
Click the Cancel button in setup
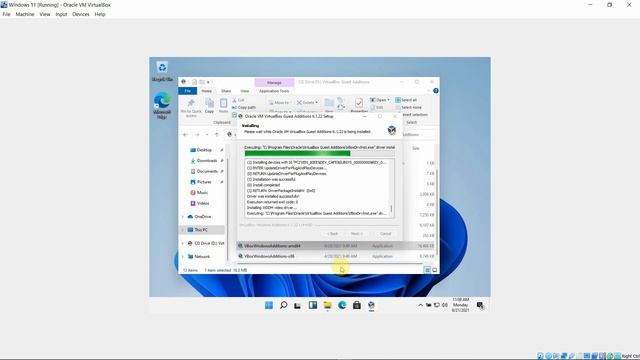click(385, 234)
